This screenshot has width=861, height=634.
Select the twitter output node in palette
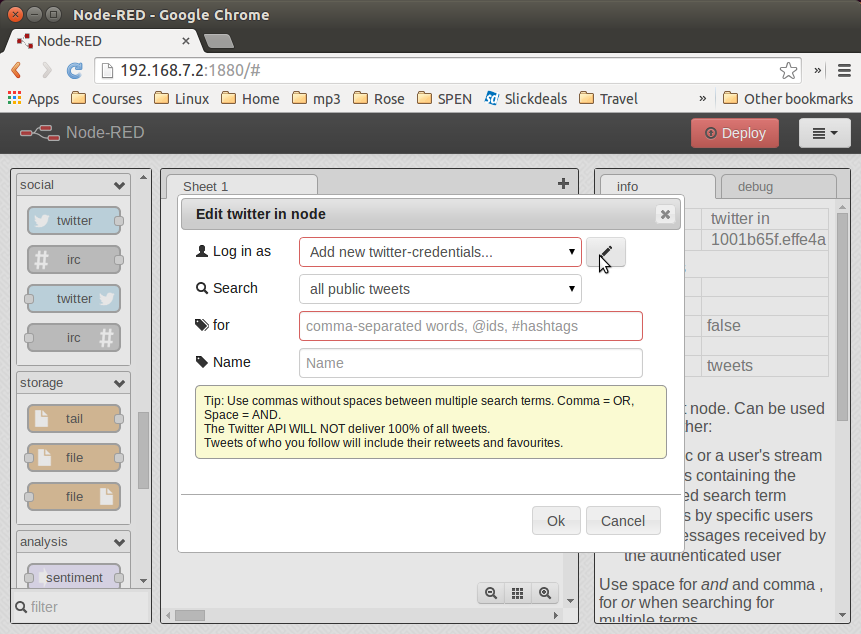[x=72, y=298]
